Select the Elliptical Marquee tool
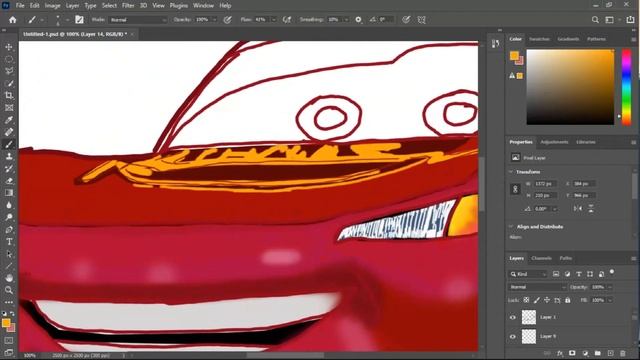The height and width of the screenshot is (360, 640). click(x=9, y=59)
